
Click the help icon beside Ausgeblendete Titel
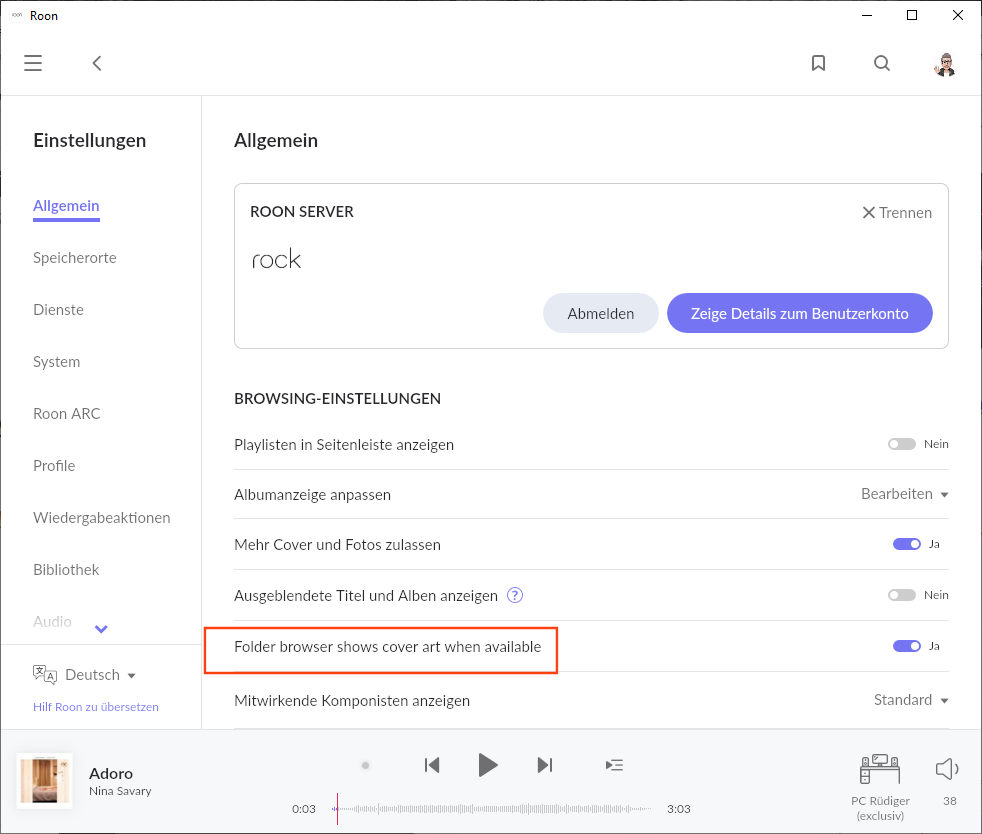[515, 595]
